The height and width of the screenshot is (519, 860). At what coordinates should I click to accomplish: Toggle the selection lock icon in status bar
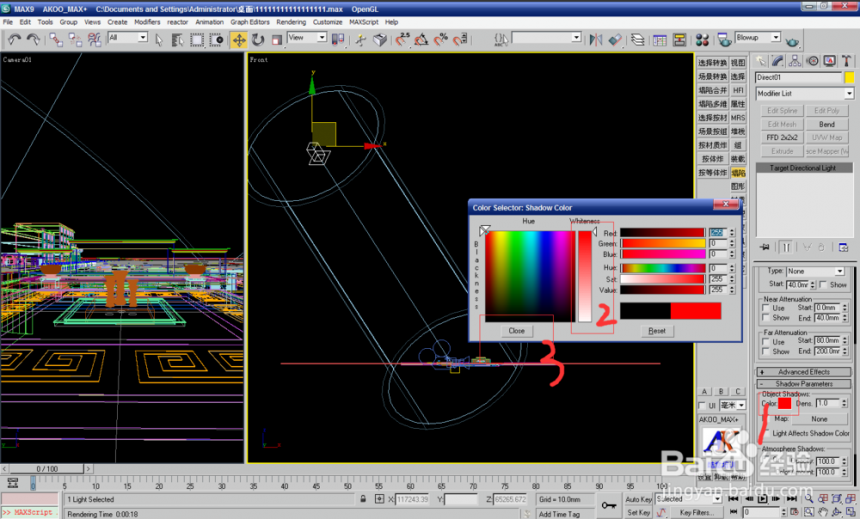coord(363,499)
